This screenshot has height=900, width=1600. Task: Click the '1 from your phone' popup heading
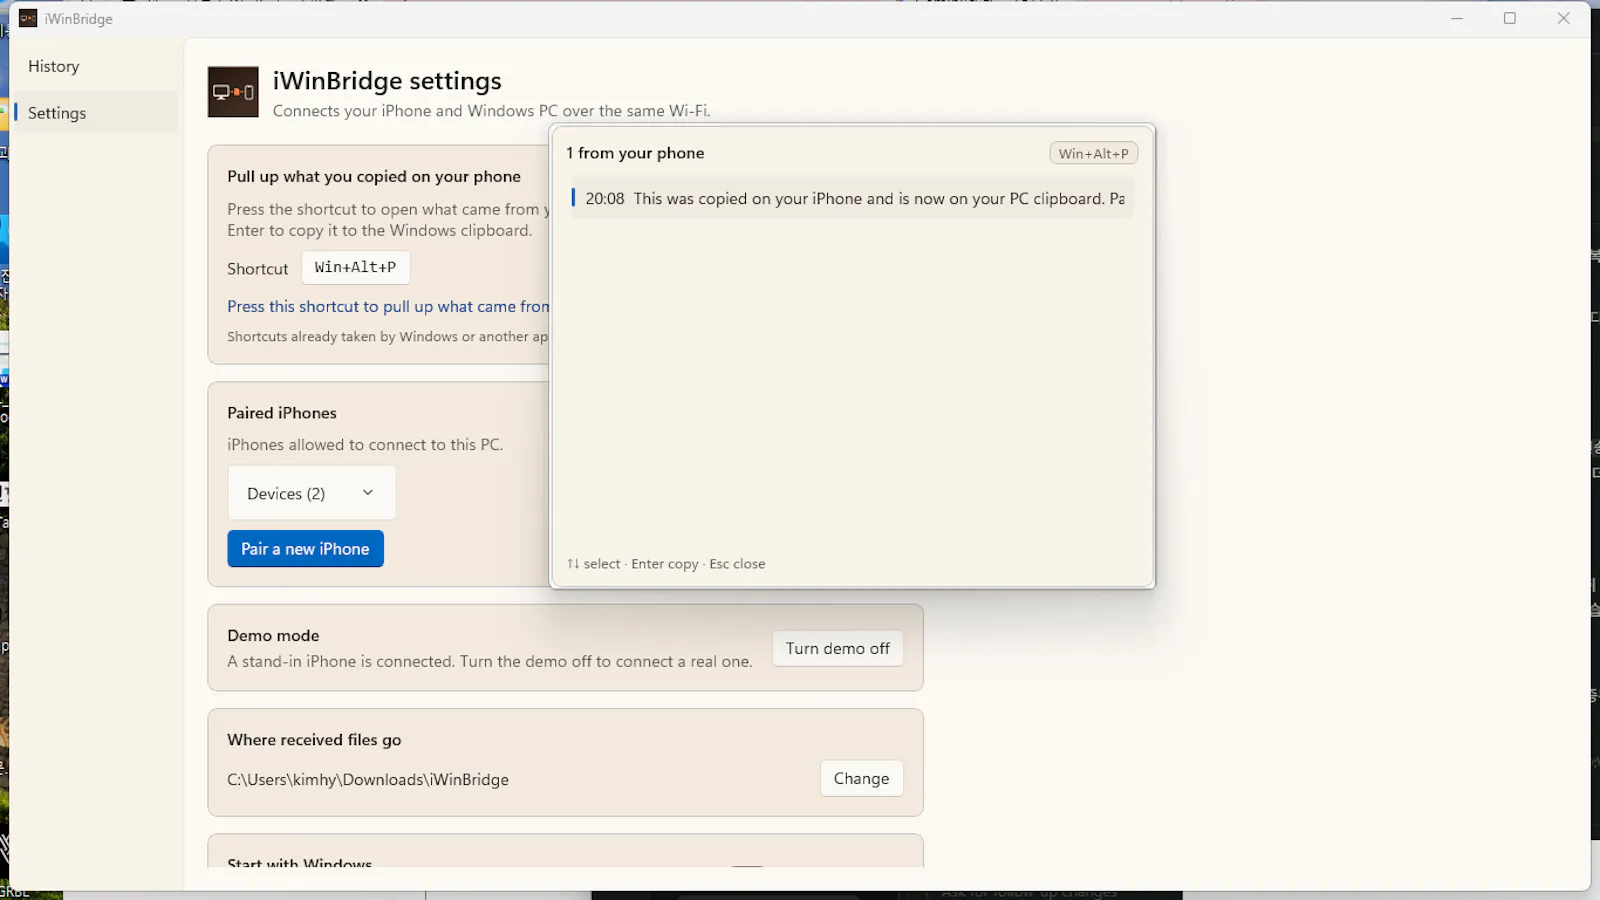(635, 153)
